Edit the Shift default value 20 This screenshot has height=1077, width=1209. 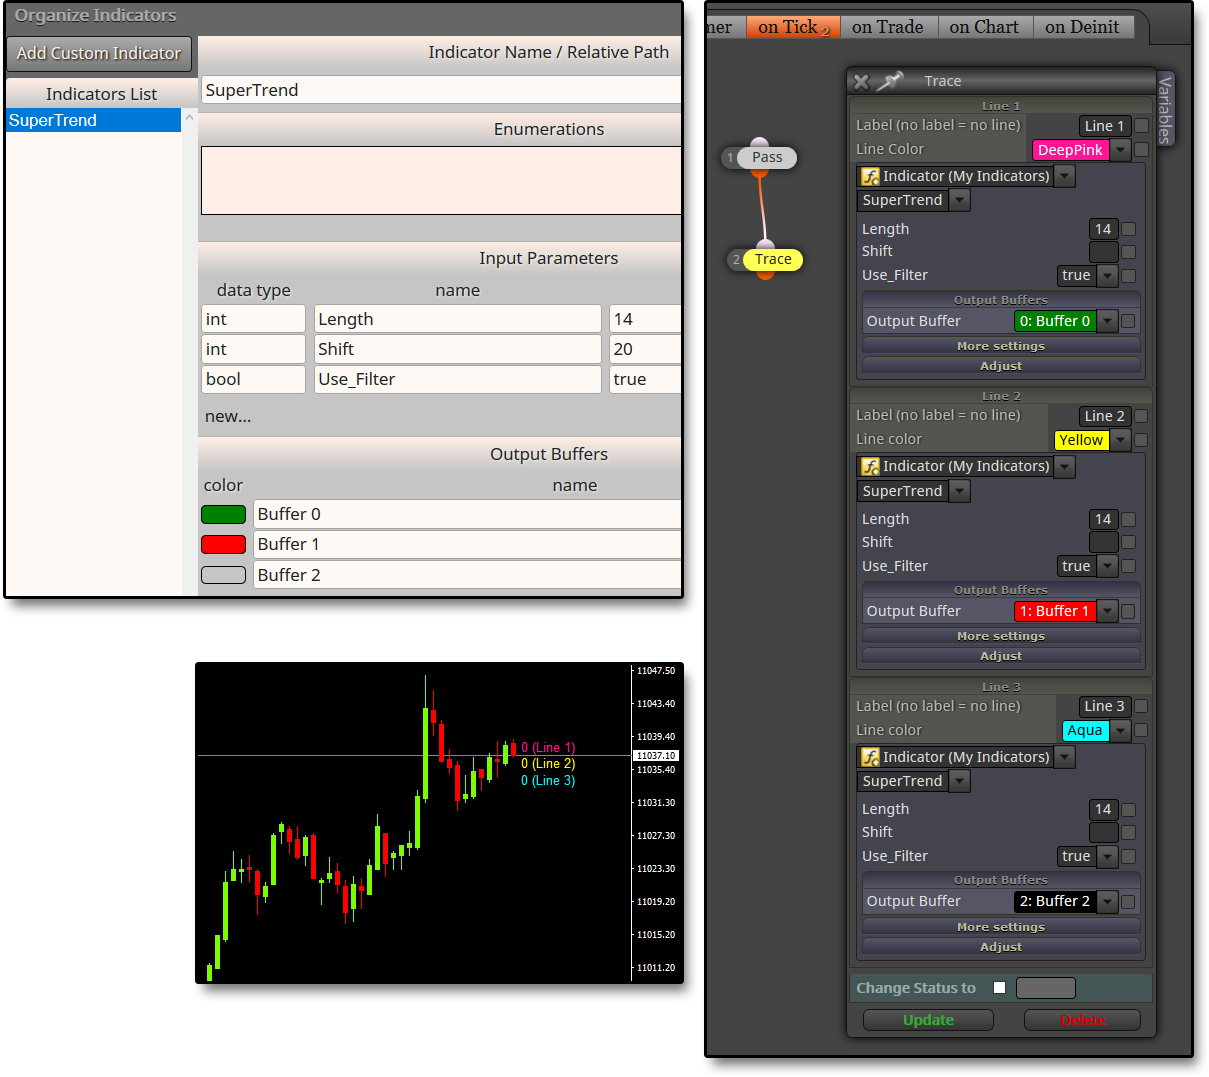[x=645, y=349]
